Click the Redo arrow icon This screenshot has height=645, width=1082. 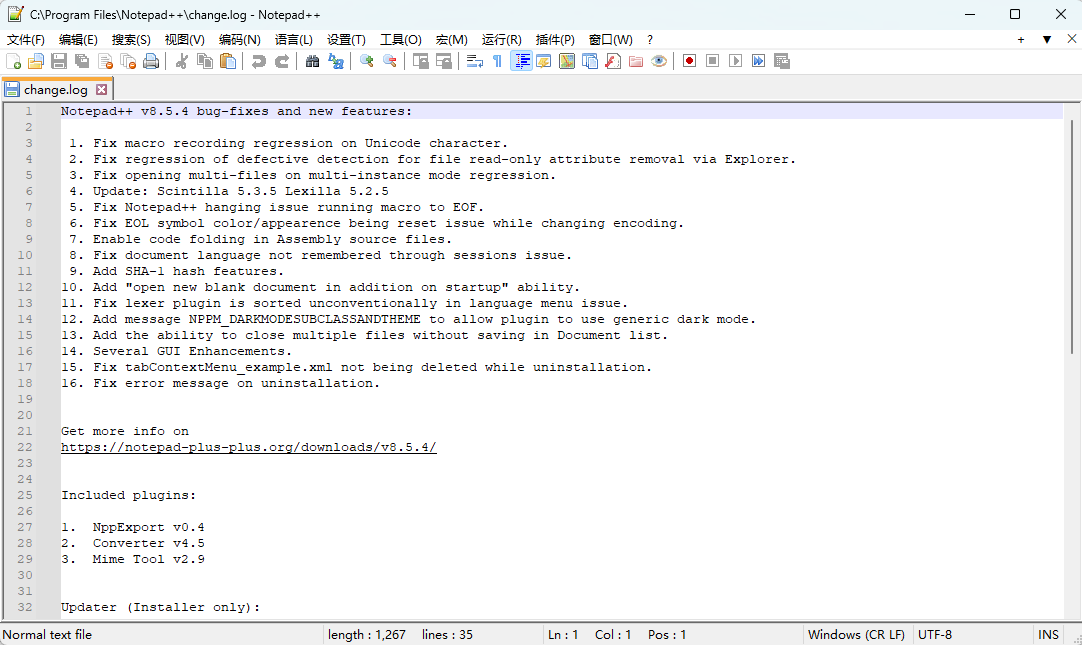282,61
